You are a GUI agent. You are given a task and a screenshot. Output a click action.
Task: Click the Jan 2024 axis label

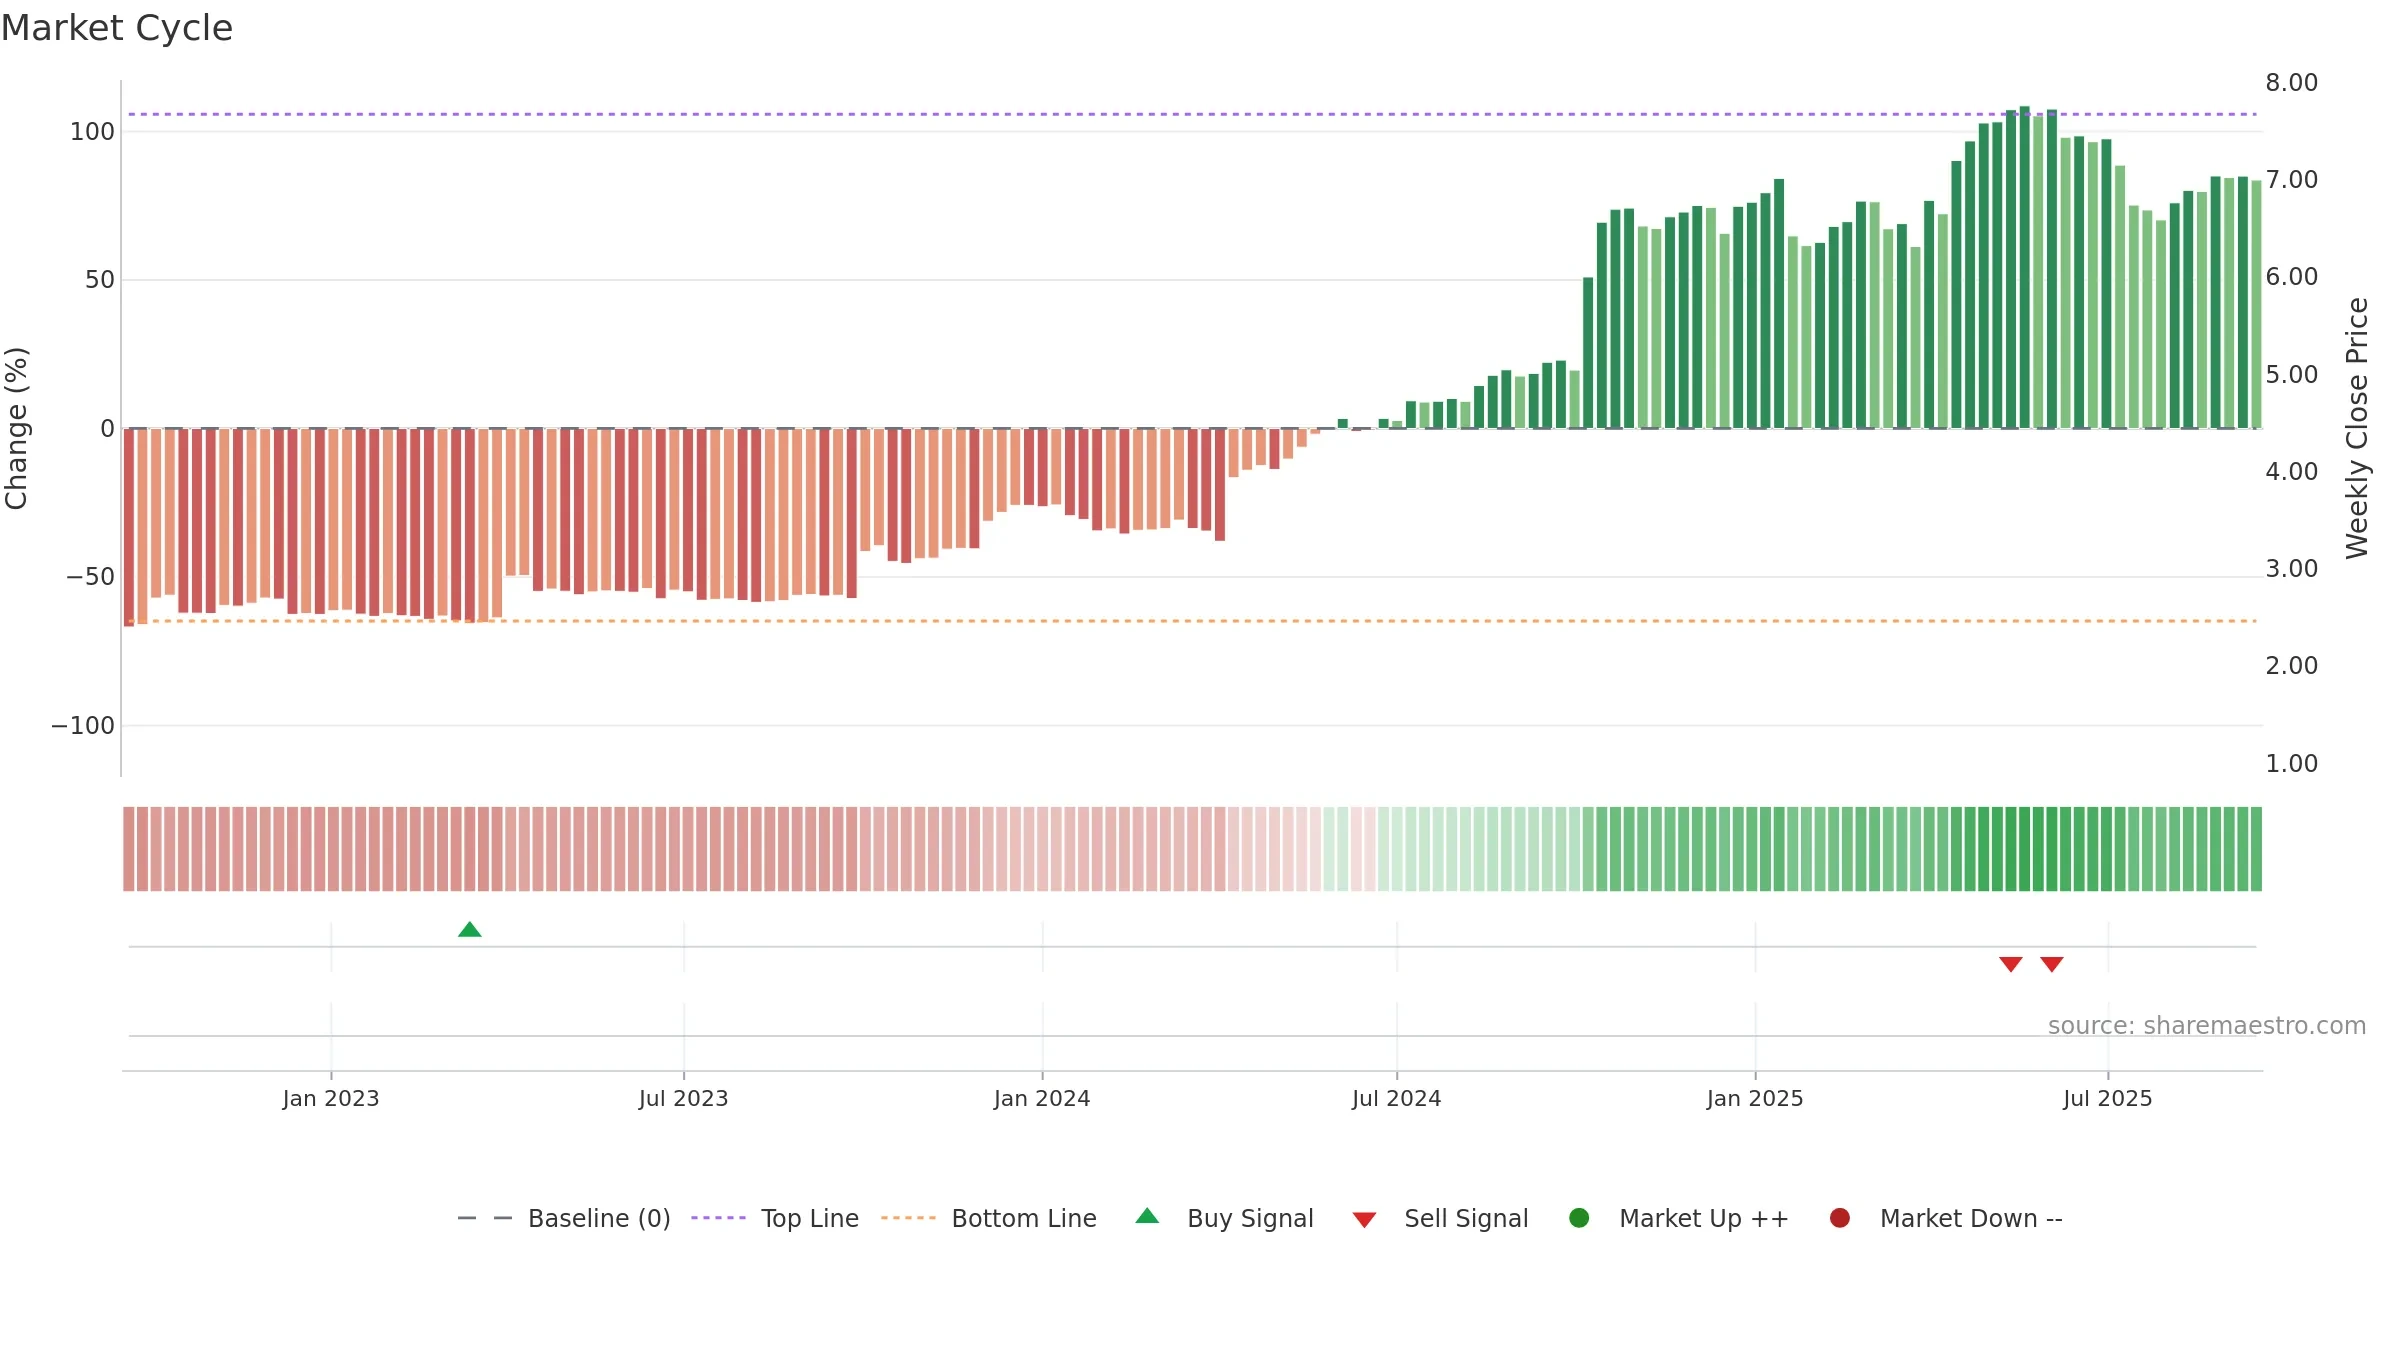point(1042,1099)
